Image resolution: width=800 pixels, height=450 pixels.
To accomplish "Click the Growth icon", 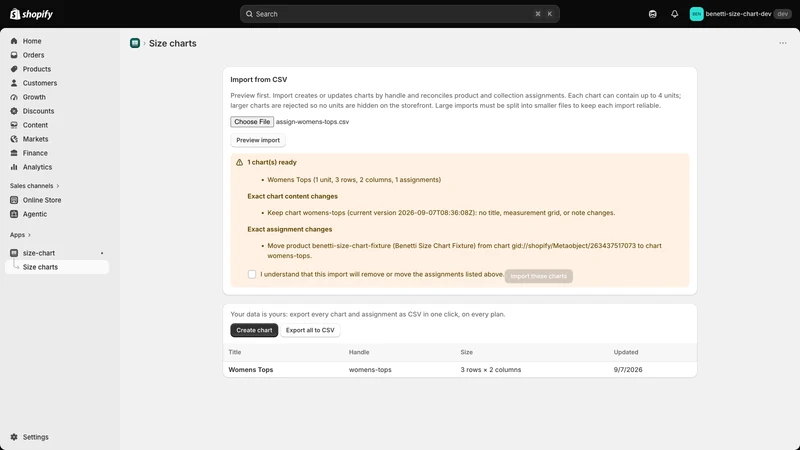I will point(14,97).
